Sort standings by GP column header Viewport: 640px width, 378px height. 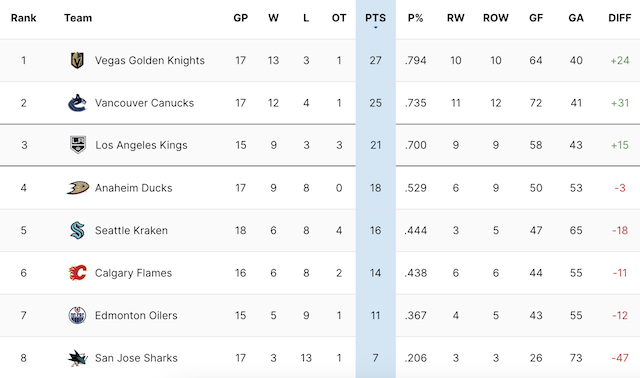240,18
